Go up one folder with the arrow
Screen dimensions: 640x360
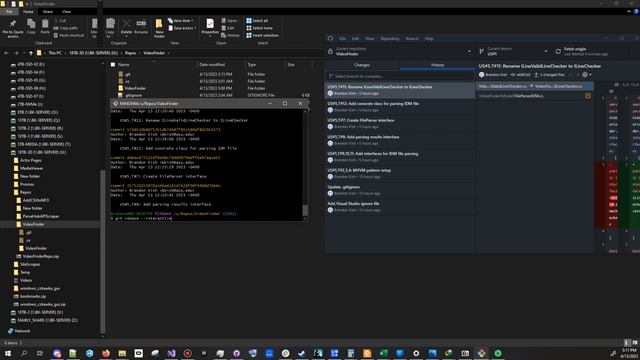(31, 53)
